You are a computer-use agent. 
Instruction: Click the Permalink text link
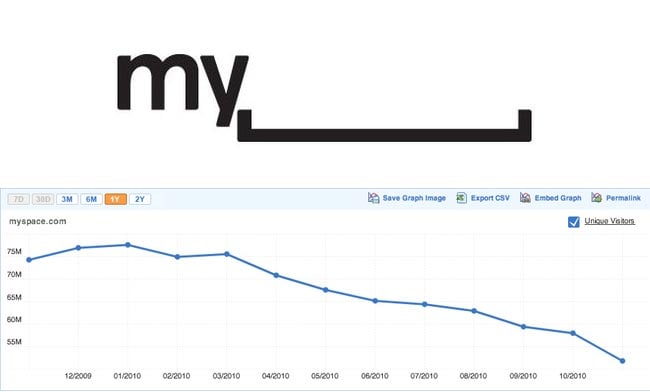(x=623, y=198)
